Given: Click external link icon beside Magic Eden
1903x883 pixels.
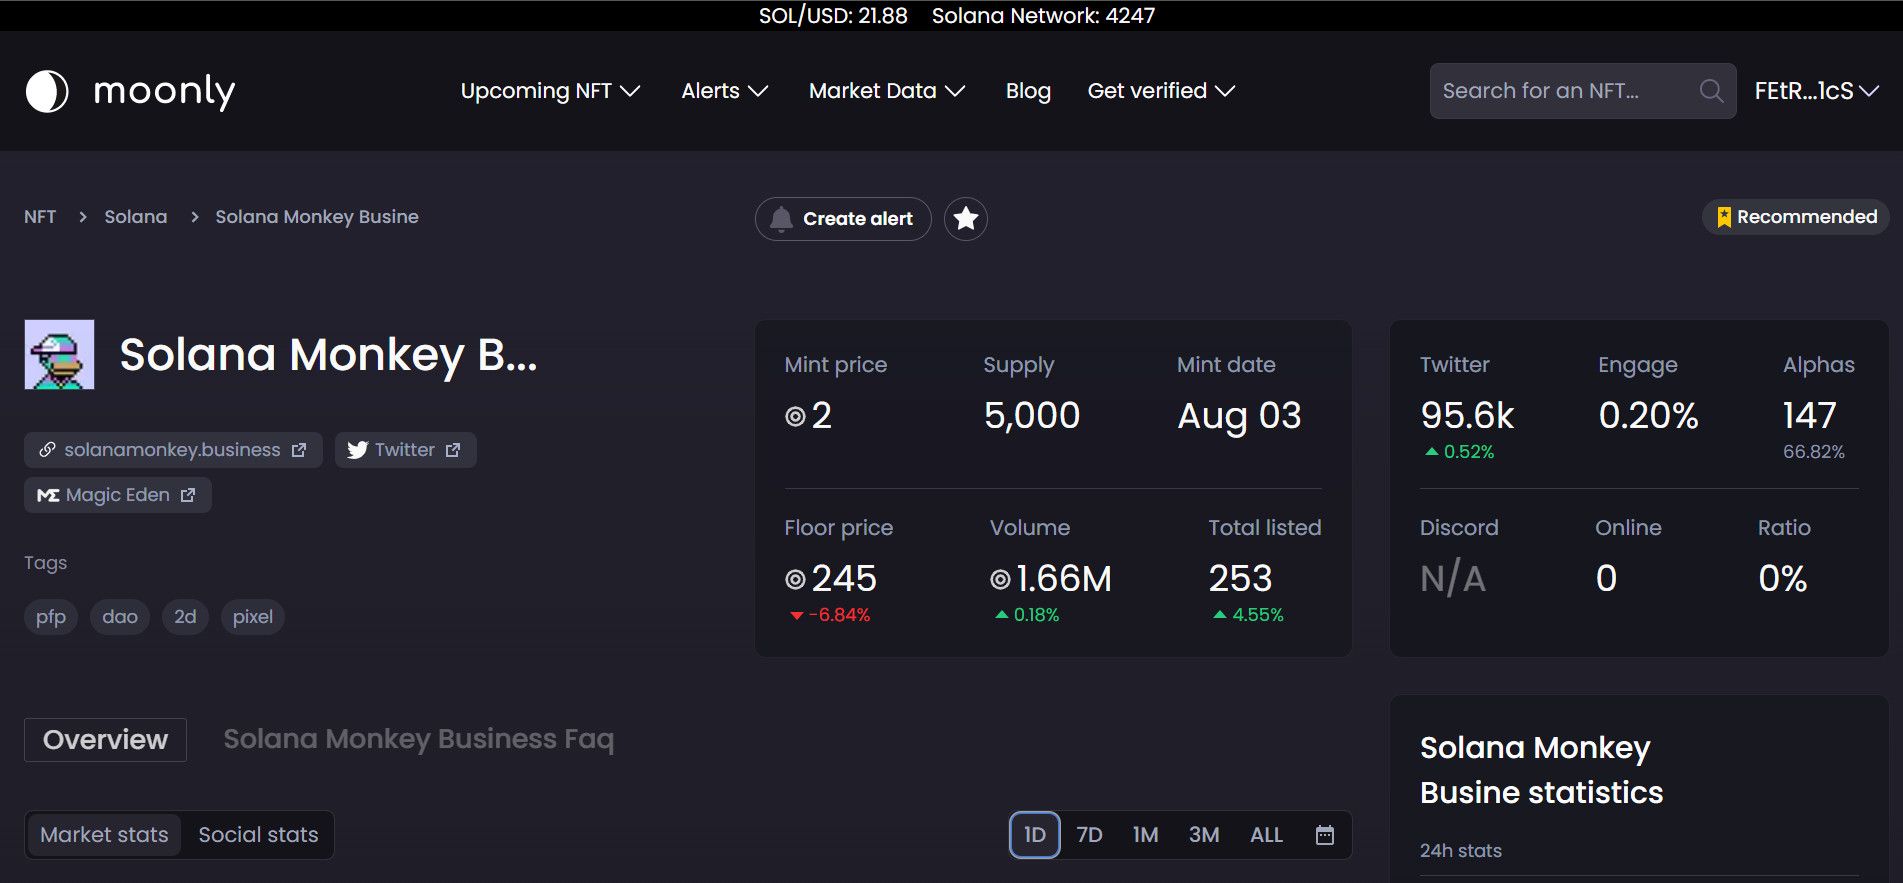Looking at the screenshot, I should 187,495.
